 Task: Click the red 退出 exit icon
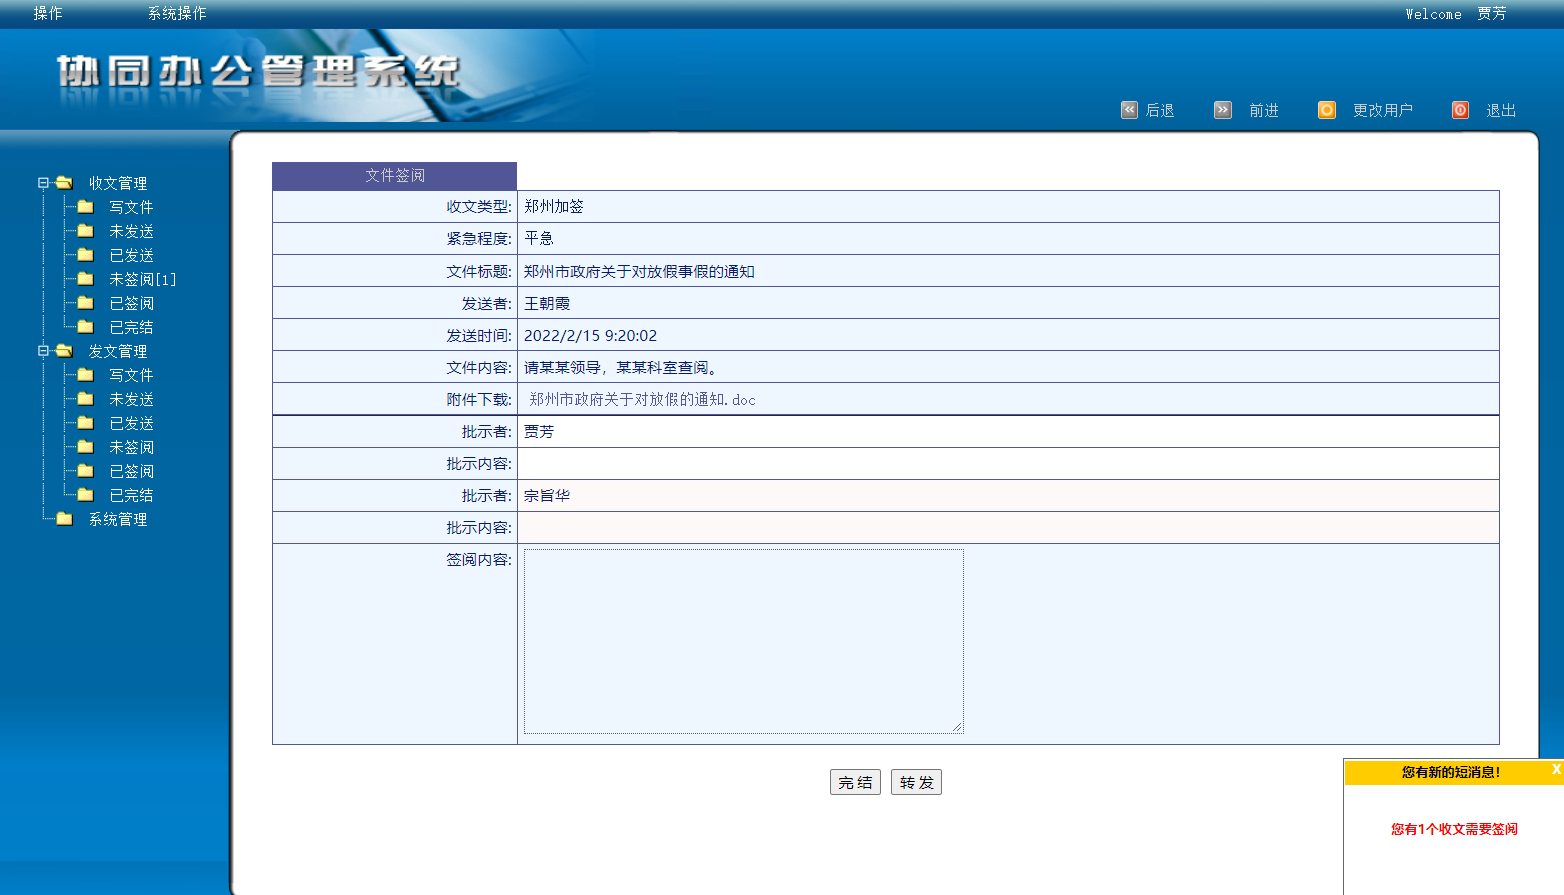tap(1460, 110)
